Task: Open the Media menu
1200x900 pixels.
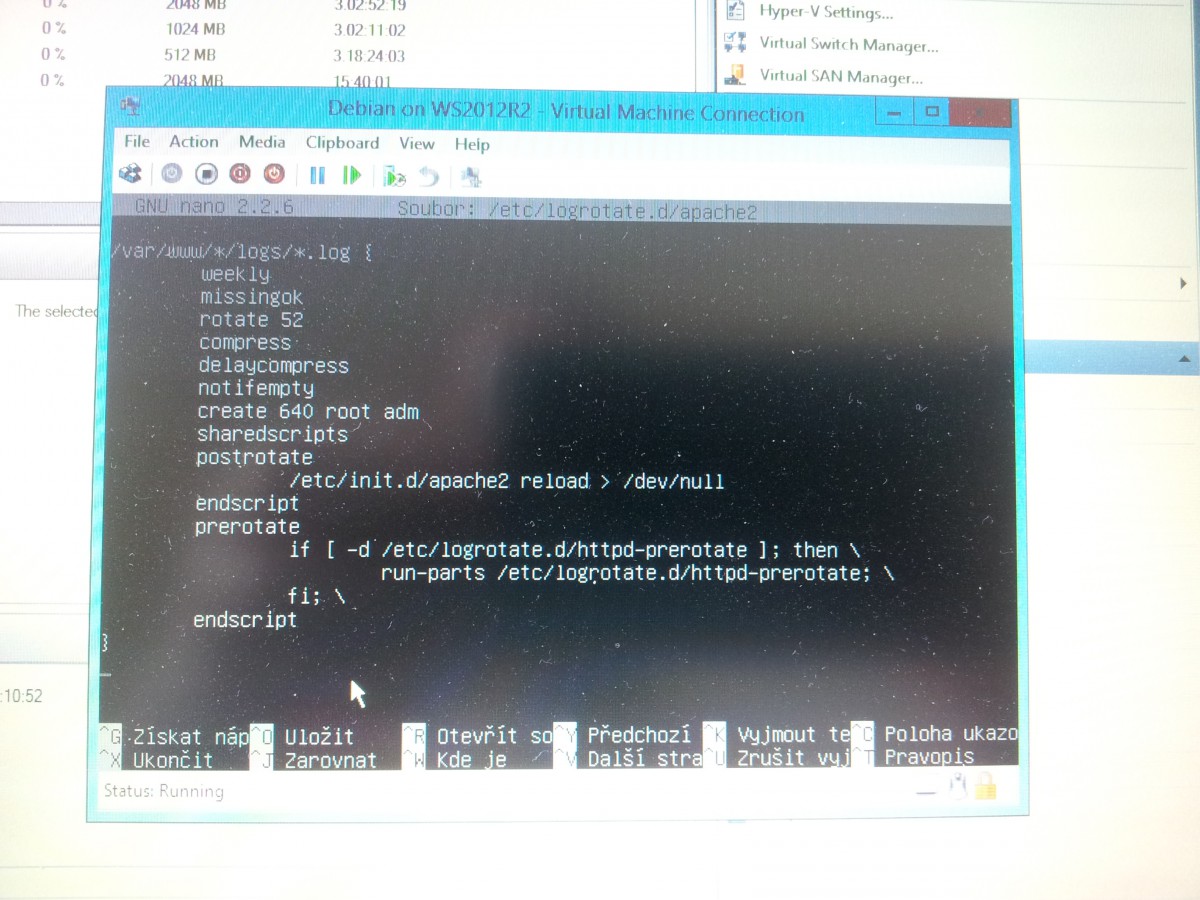Action: [262, 142]
